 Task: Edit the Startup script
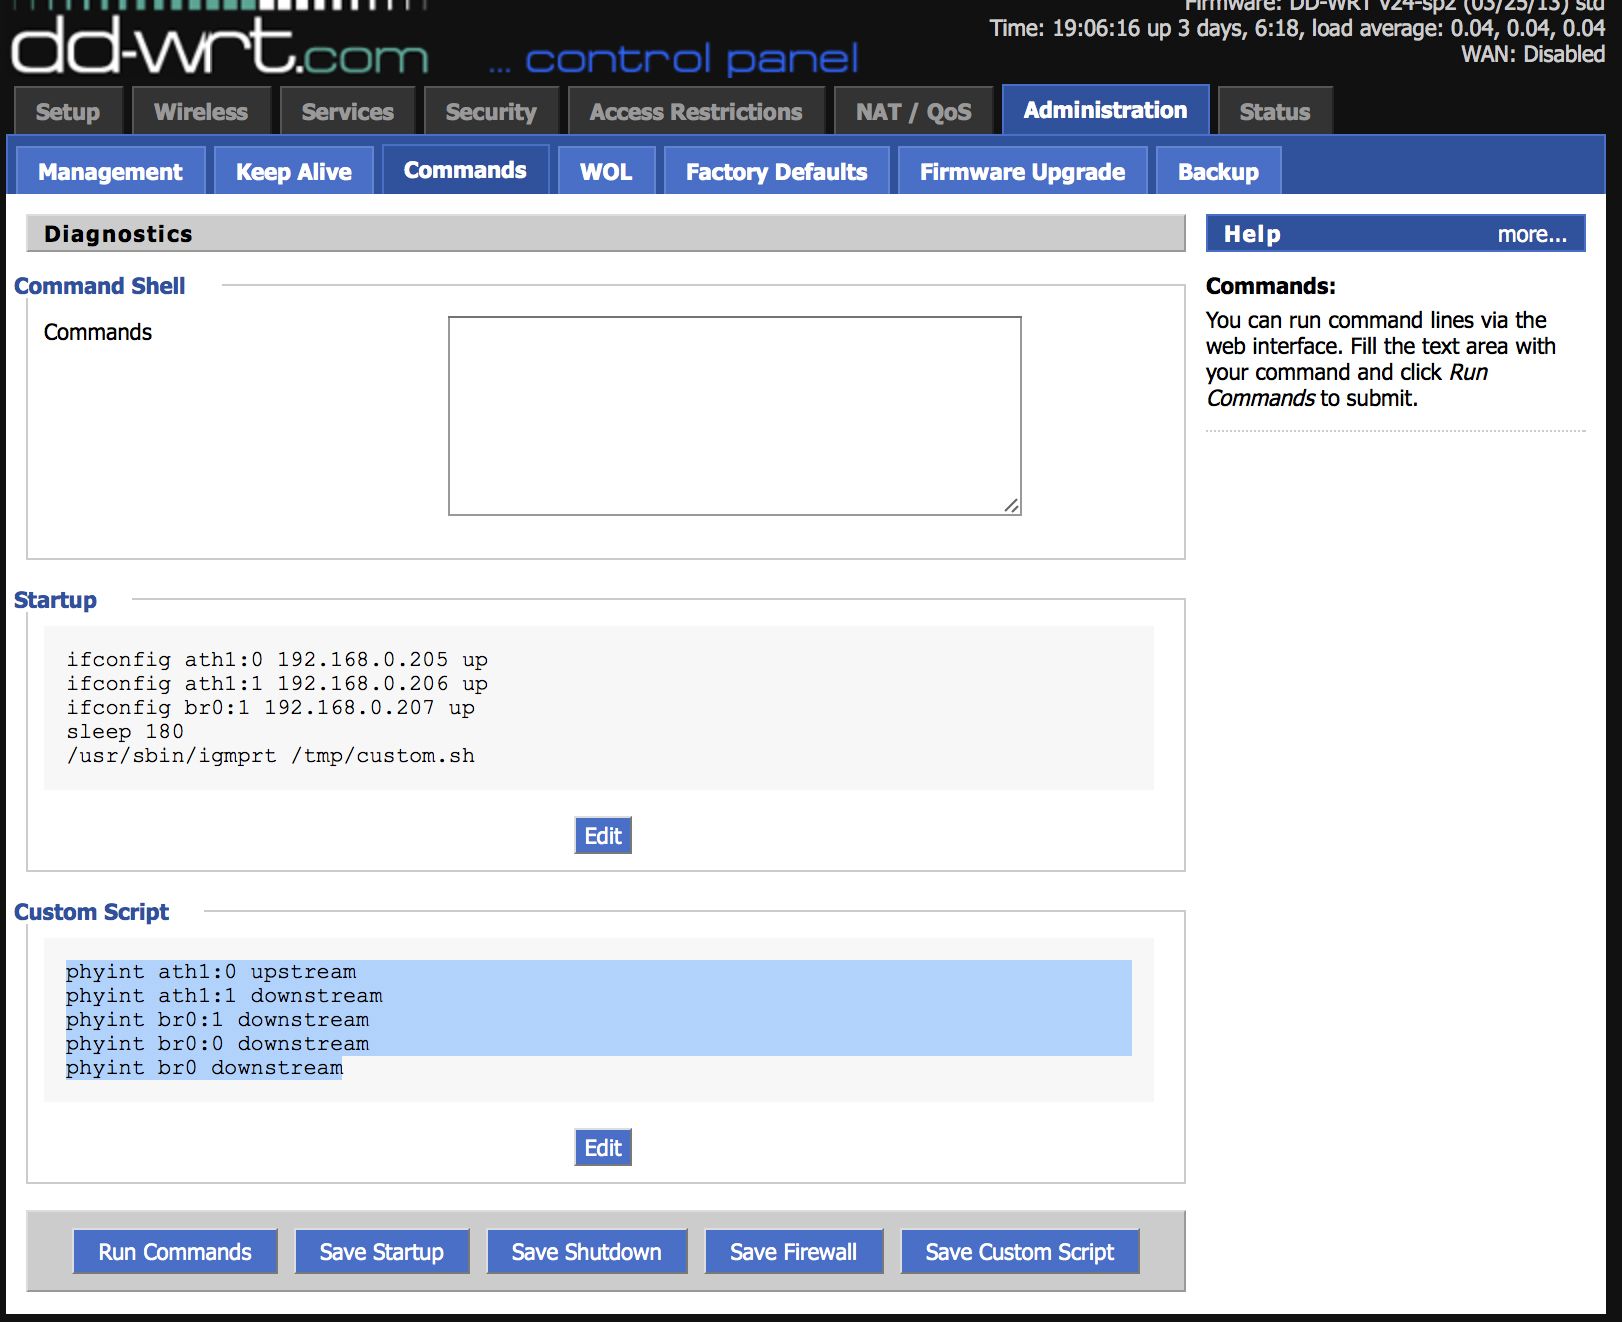[602, 835]
